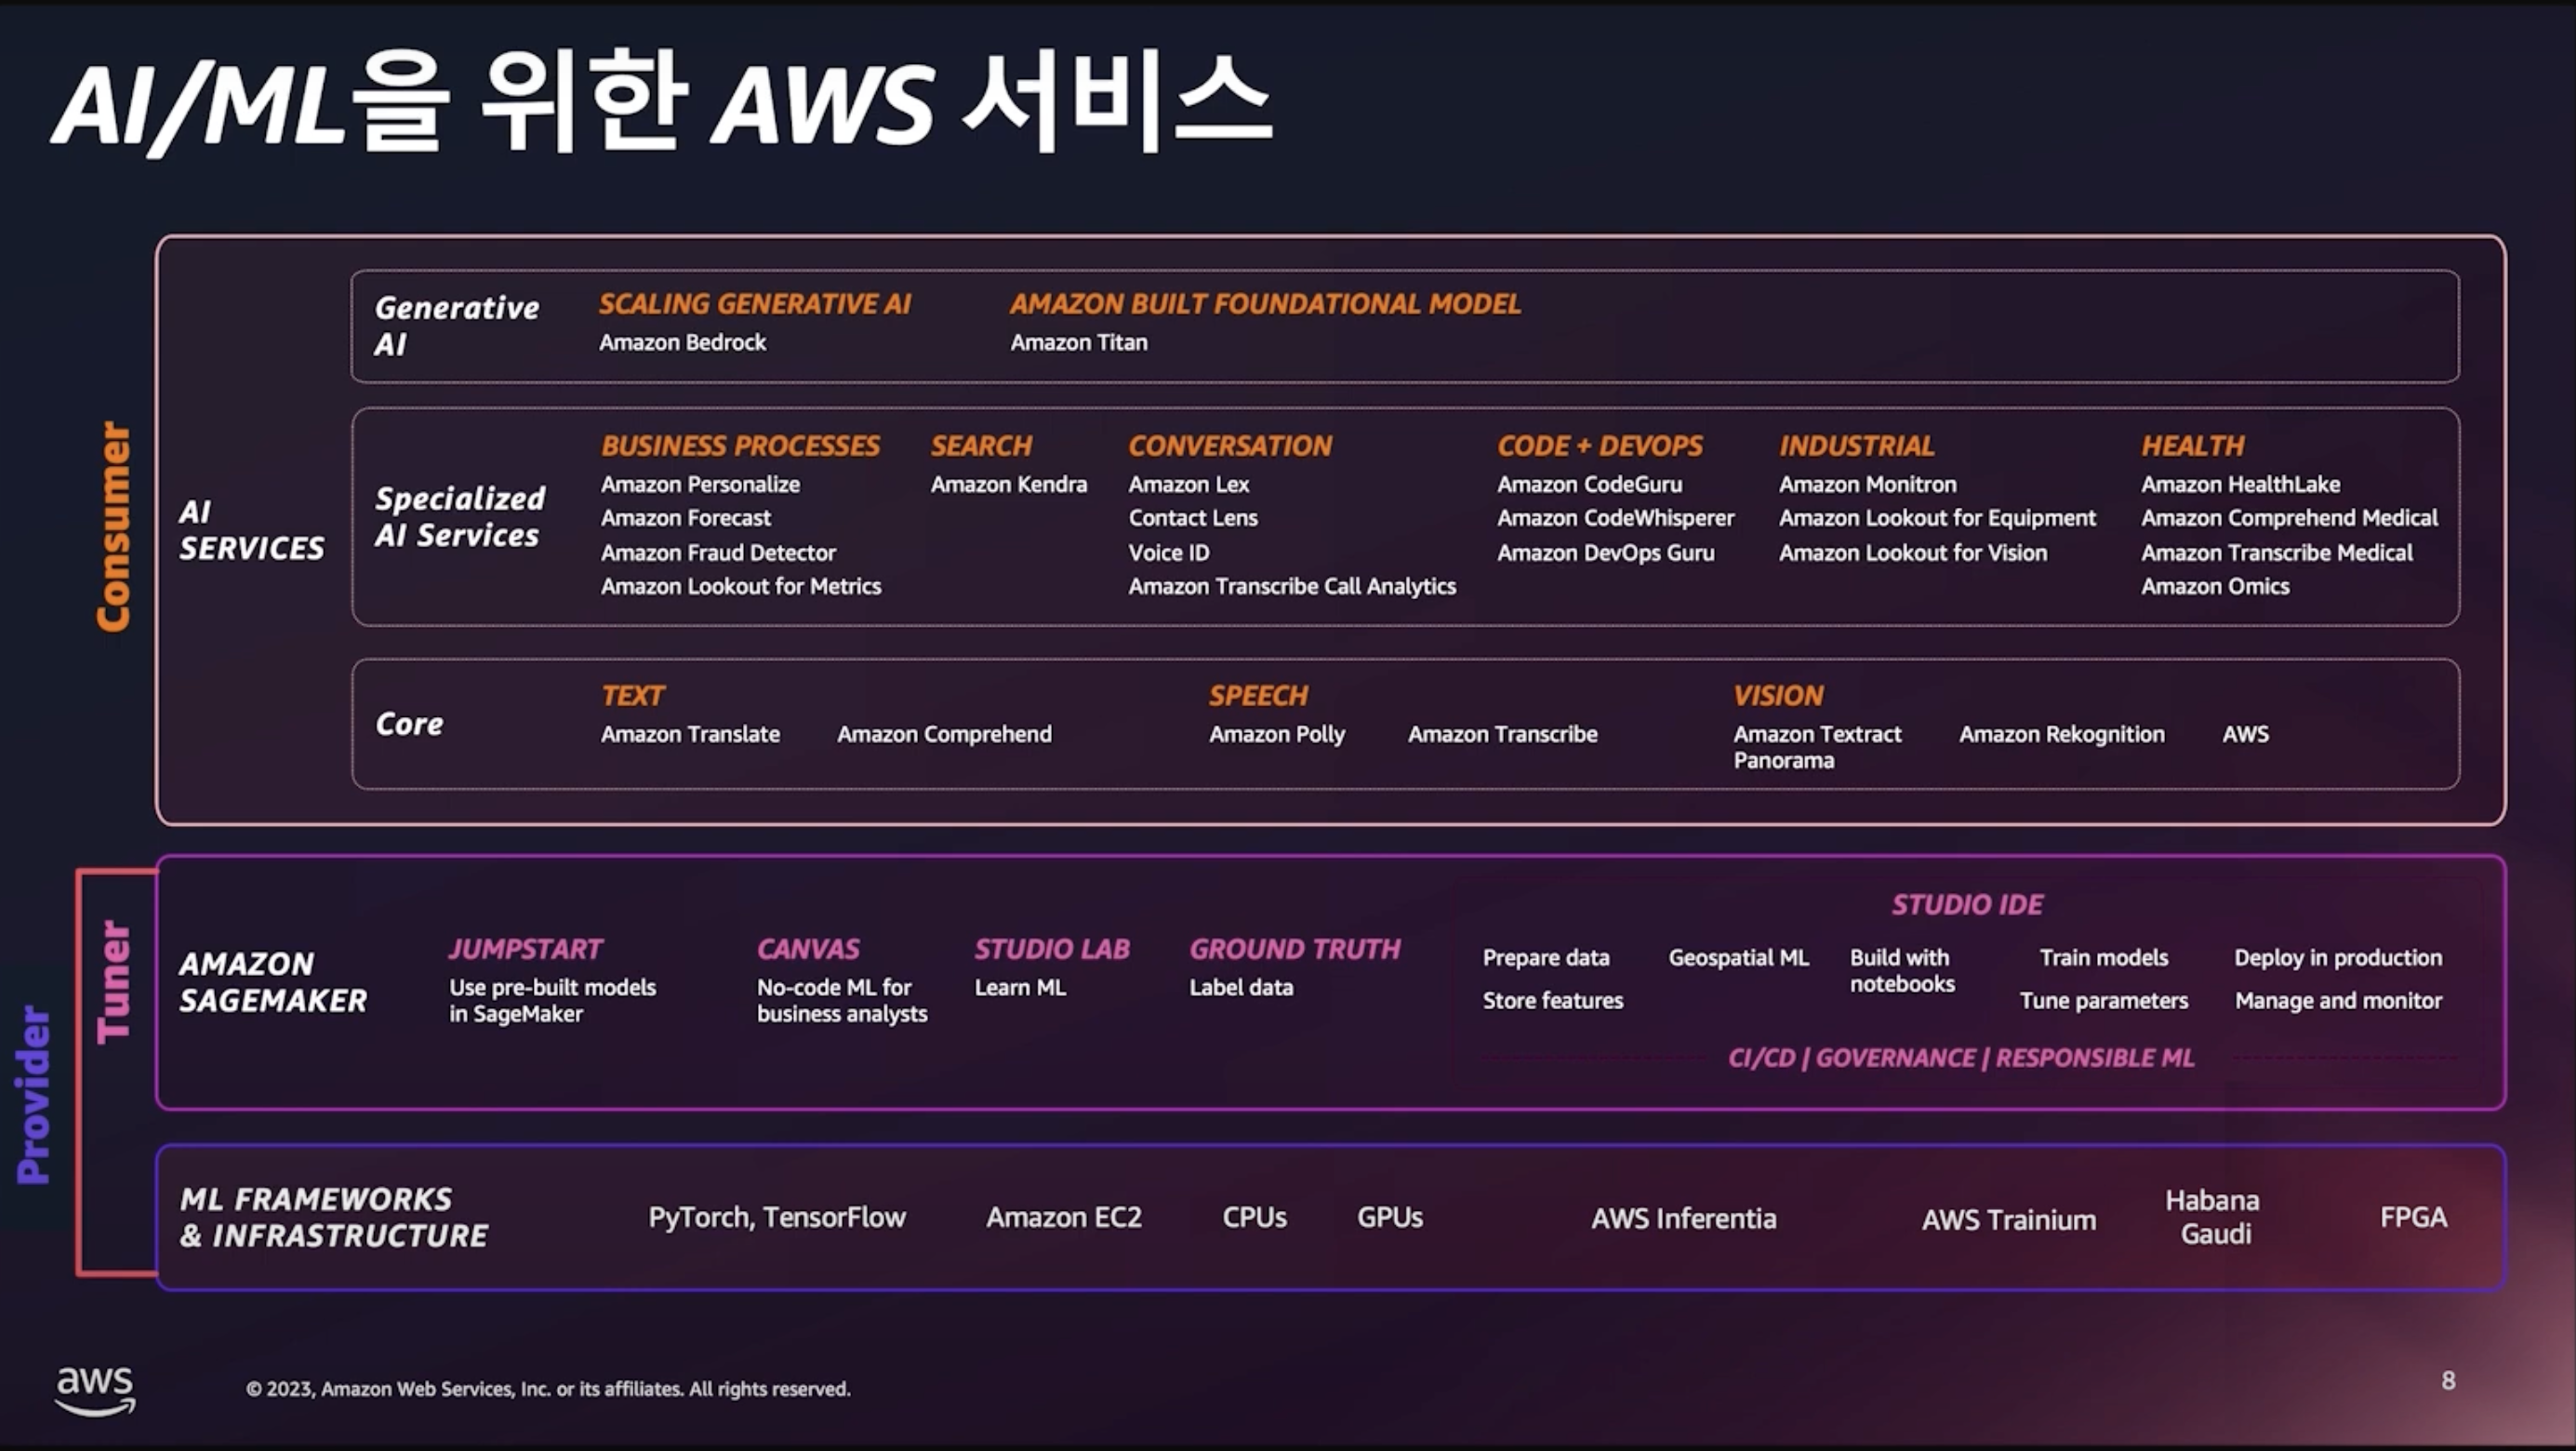Click AWS Inferentia

[1684, 1218]
